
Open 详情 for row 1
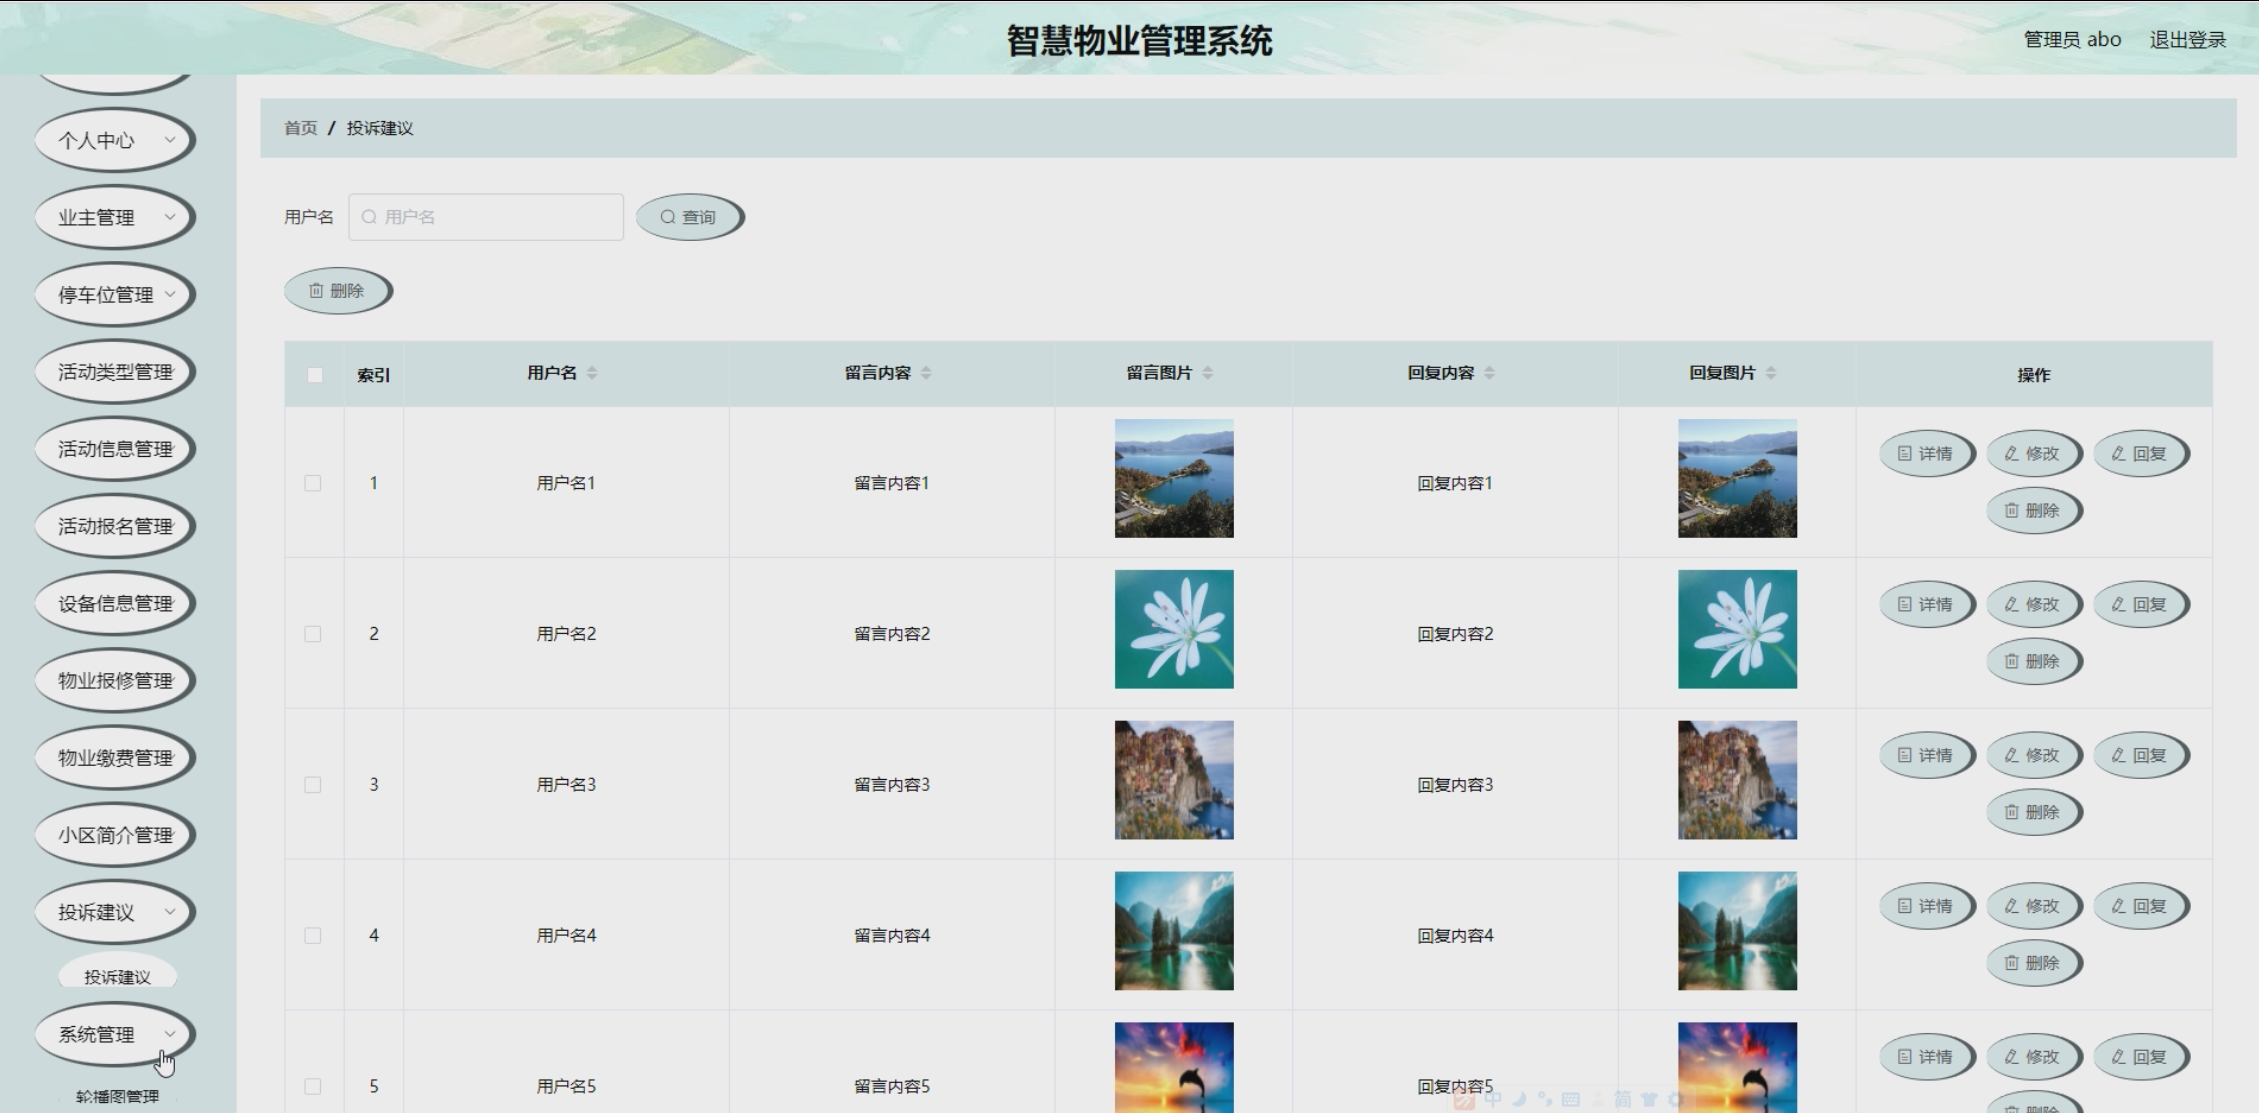coord(1926,454)
